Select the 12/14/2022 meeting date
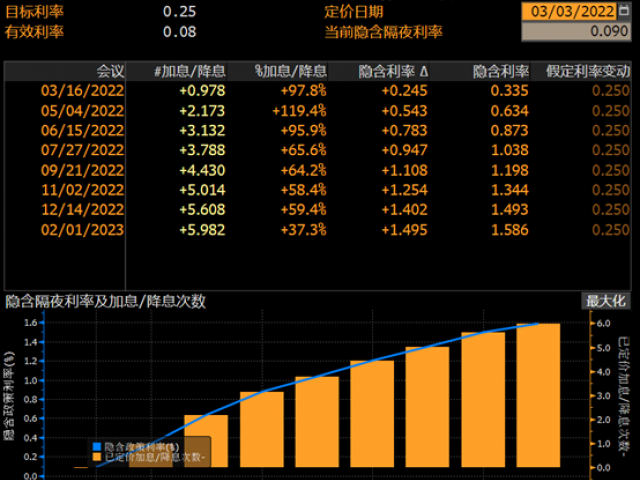Screen dimensions: 640x480 coord(82,209)
